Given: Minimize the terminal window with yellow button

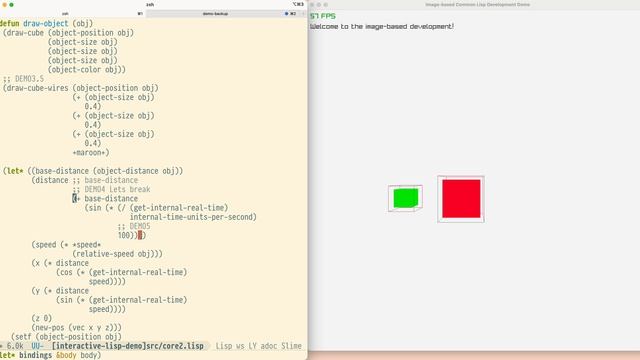Looking at the screenshot, I should coord(4,5).
